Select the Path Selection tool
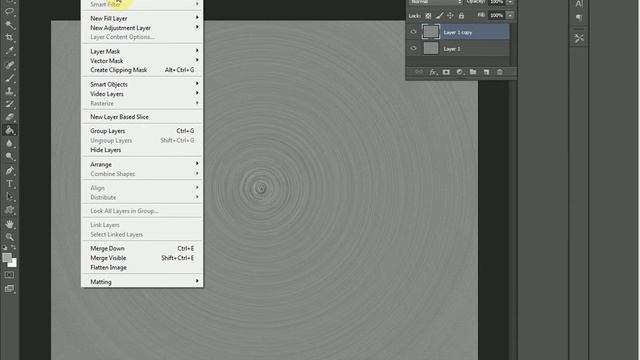This screenshot has height=360, width=640. pos(9,197)
